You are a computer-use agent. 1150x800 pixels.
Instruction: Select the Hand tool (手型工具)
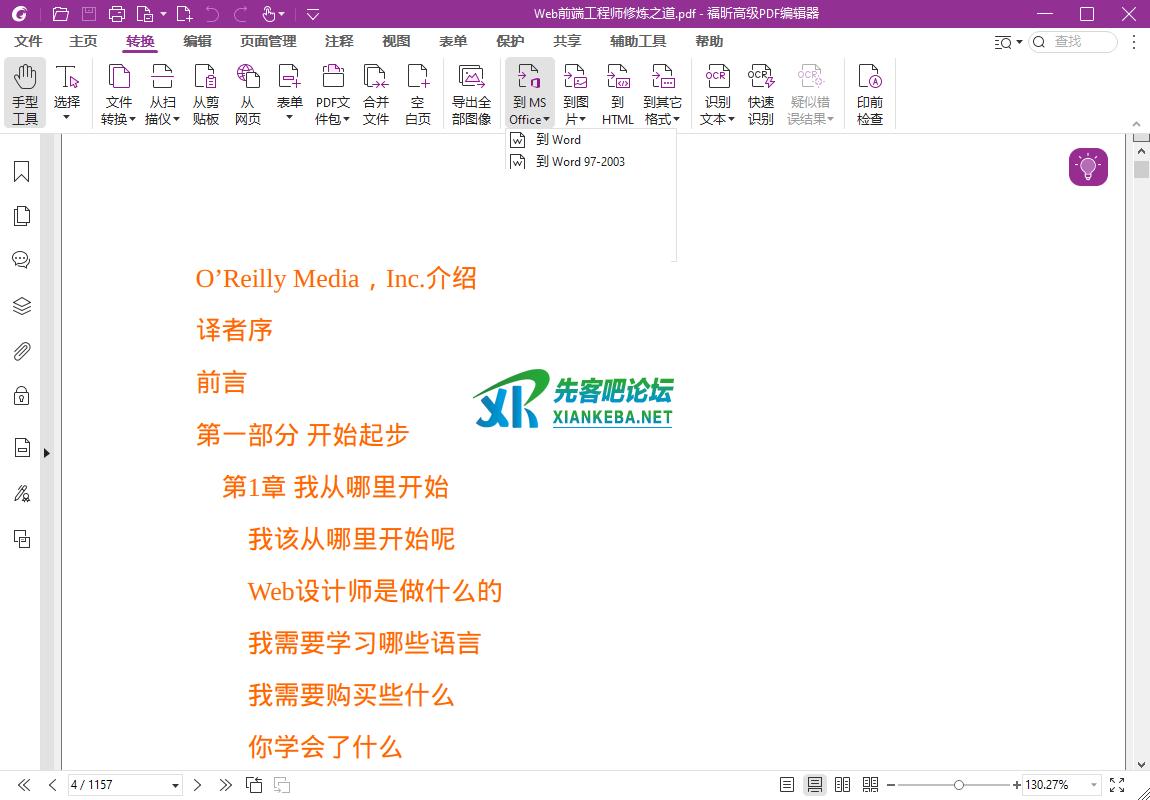coord(25,93)
